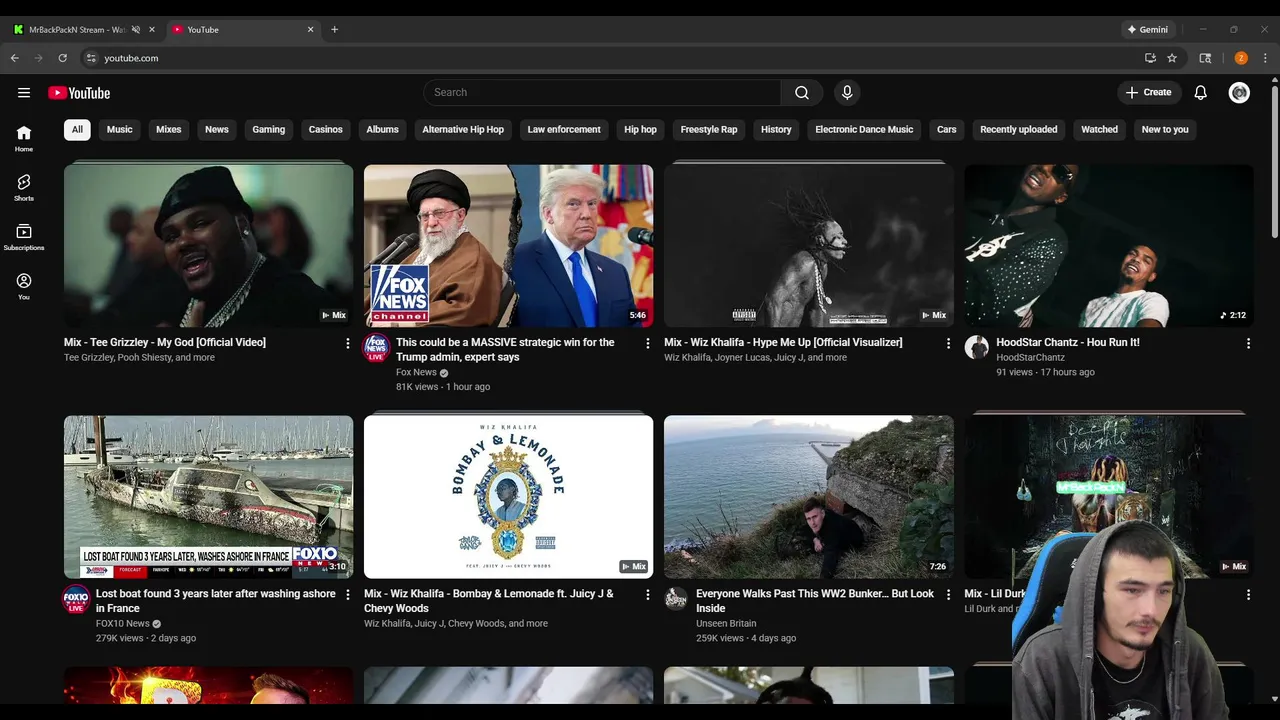
Task: Select the Cars filter chip
Action: 947,130
